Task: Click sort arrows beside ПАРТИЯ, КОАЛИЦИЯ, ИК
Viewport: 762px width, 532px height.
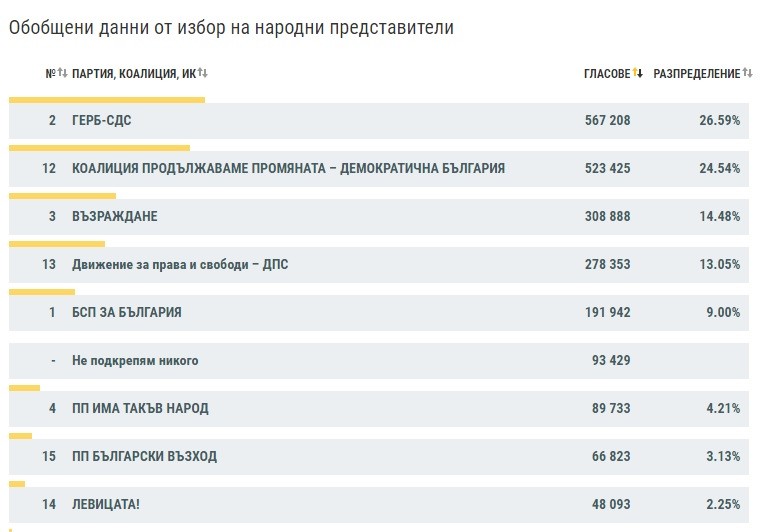Action: (202, 73)
